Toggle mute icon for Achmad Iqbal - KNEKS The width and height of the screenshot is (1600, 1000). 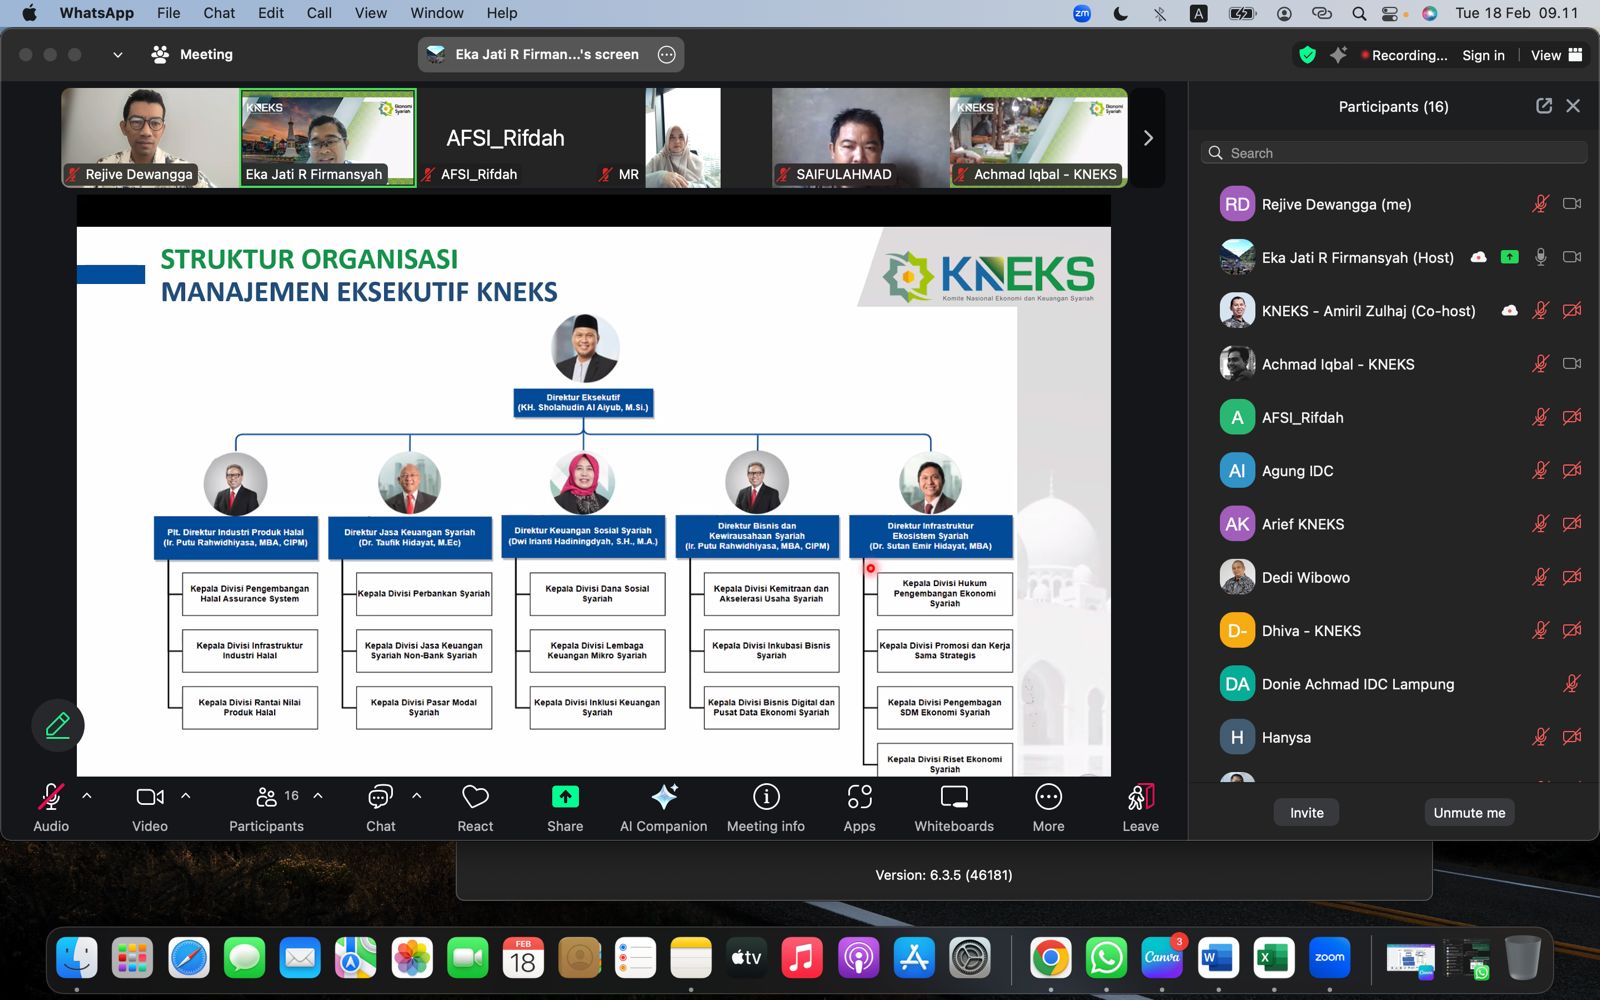coord(1541,364)
